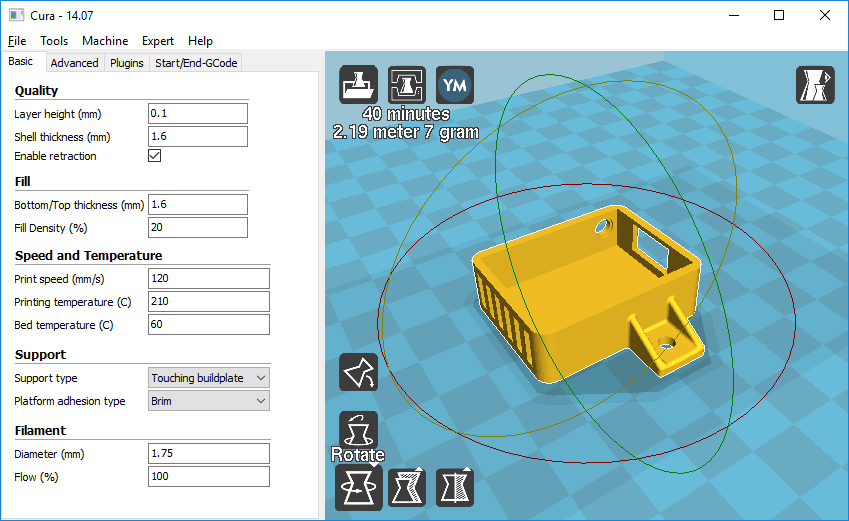Click the Lay flat icon

pos(358,372)
